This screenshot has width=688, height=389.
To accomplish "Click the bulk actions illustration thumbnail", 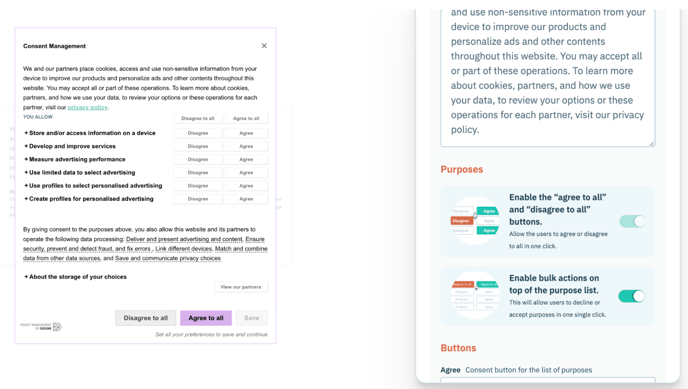I will click(475, 295).
